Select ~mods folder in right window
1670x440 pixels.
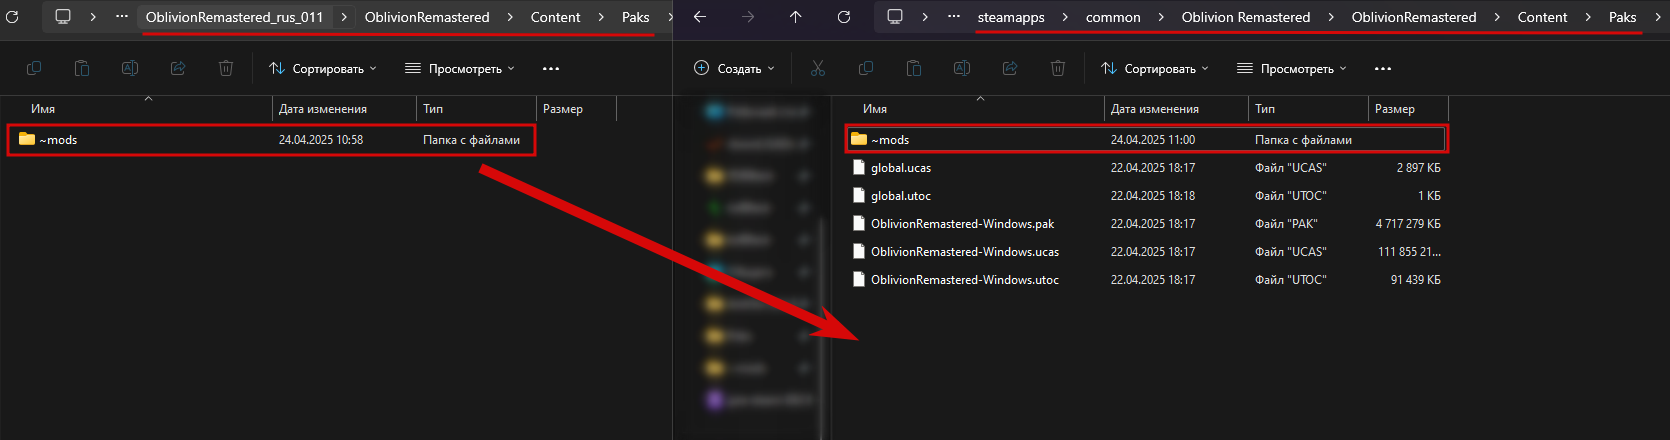tap(1146, 140)
